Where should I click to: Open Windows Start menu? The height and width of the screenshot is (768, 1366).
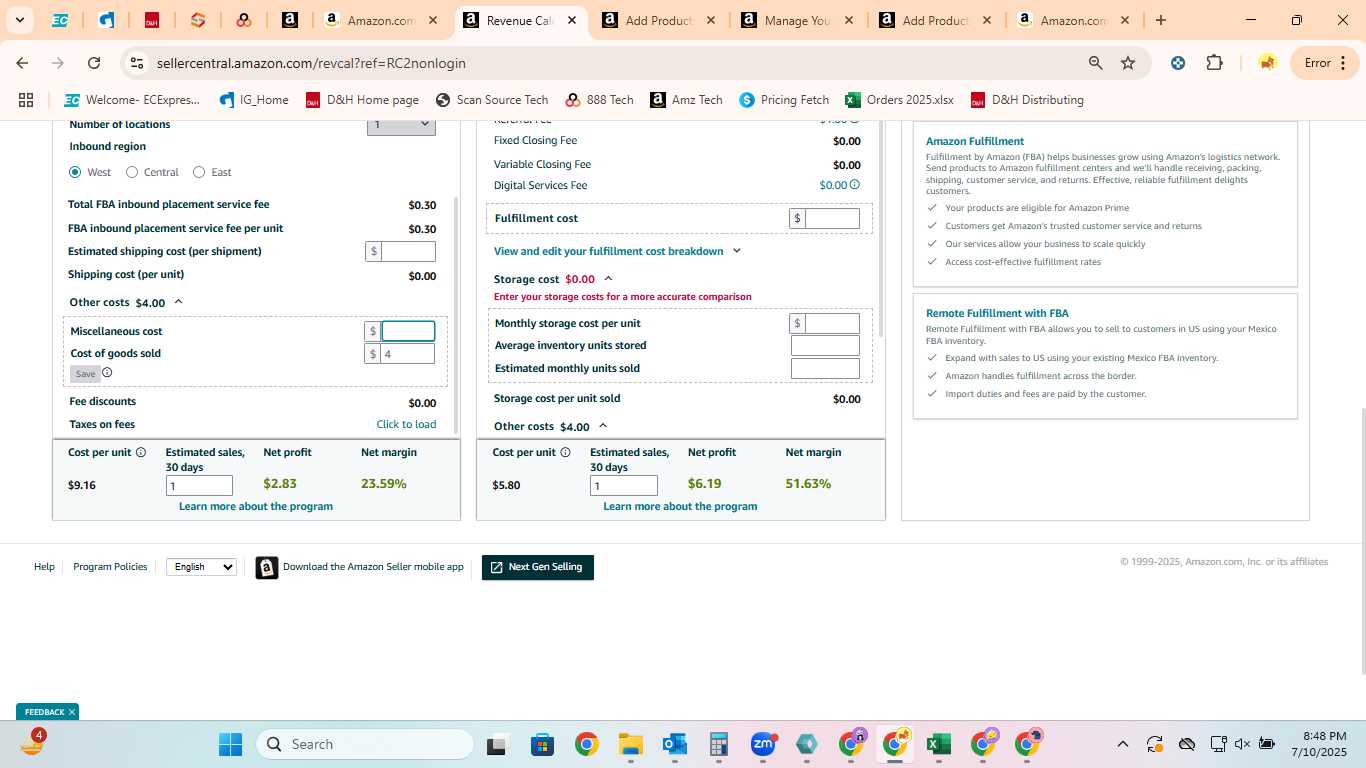(x=230, y=744)
